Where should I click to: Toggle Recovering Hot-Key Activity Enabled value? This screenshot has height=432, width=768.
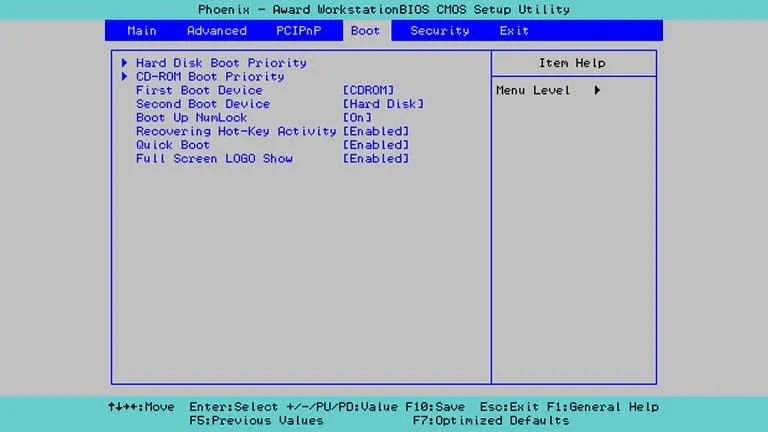pos(375,131)
